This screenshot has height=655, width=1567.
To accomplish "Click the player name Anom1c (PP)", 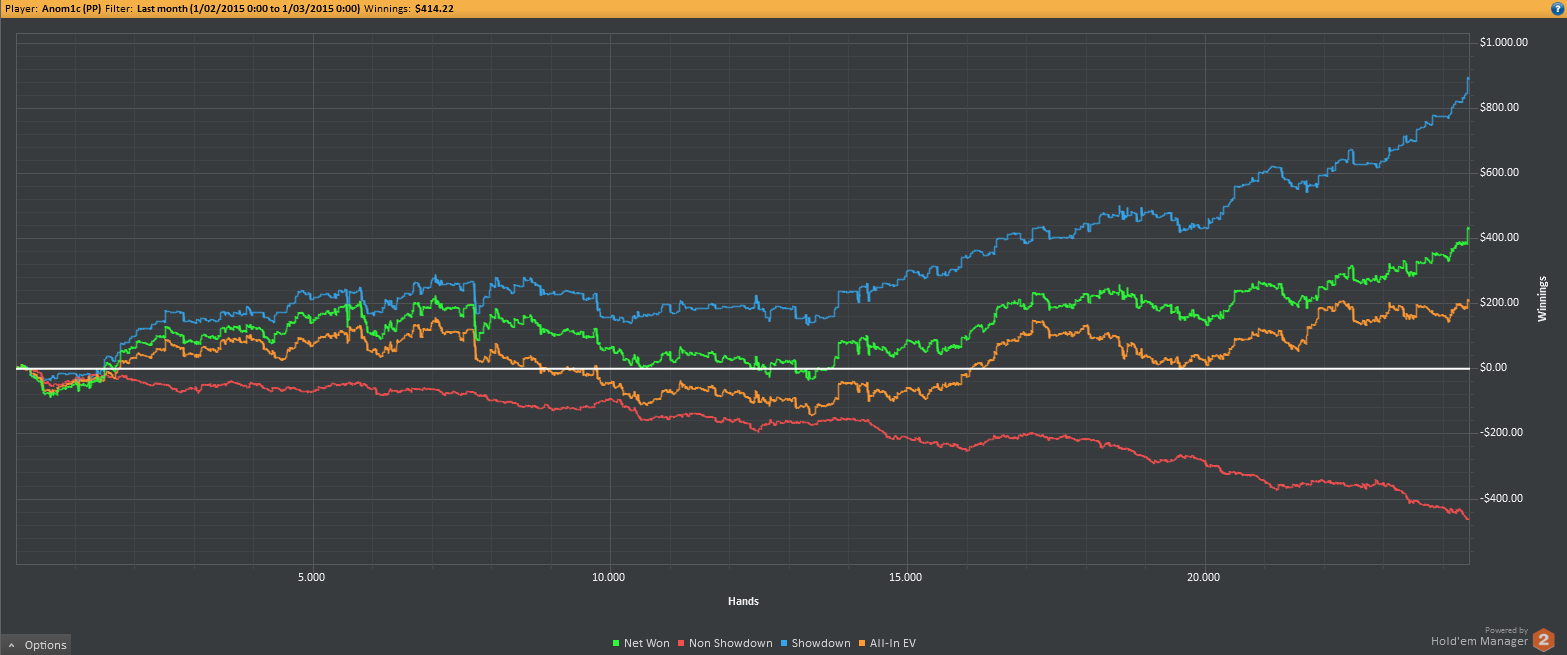I will pos(71,8).
